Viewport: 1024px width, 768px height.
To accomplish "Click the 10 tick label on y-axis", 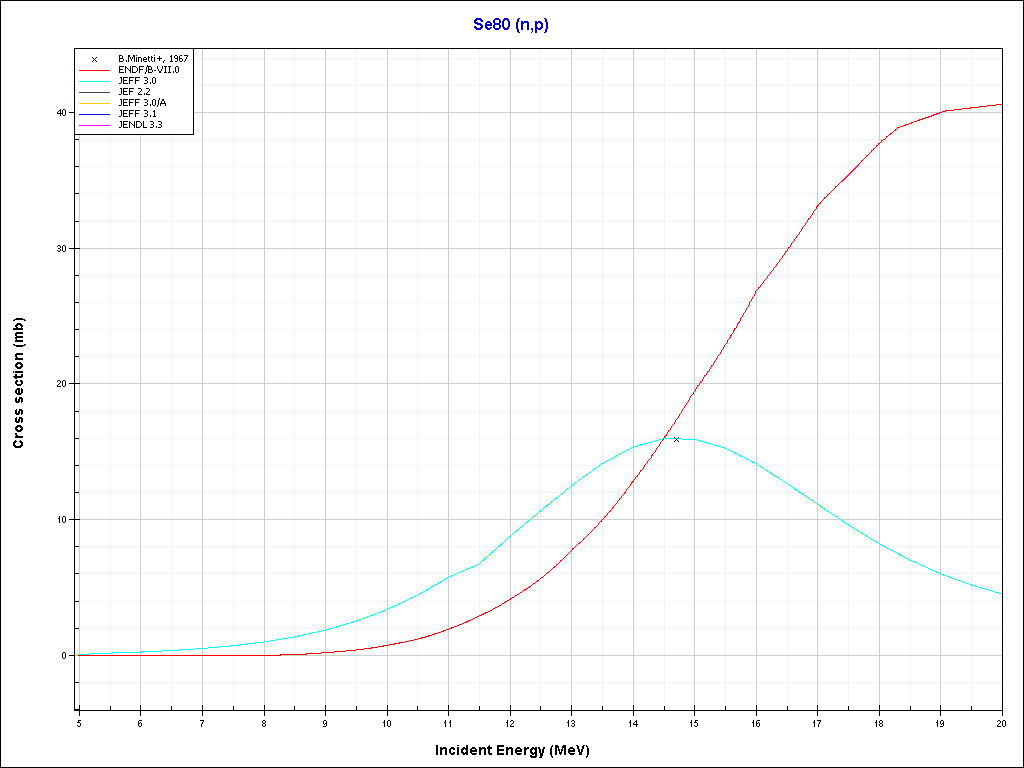I will (61, 520).
